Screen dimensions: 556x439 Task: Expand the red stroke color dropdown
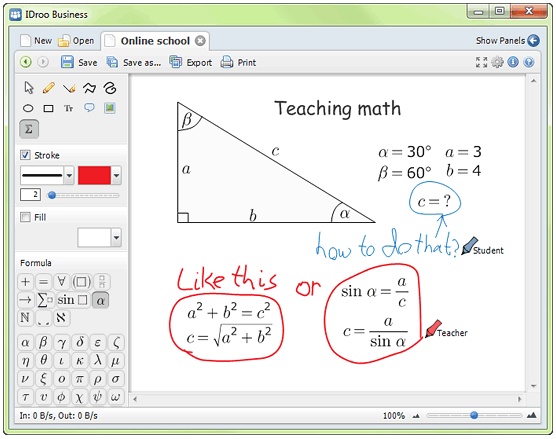(x=116, y=176)
